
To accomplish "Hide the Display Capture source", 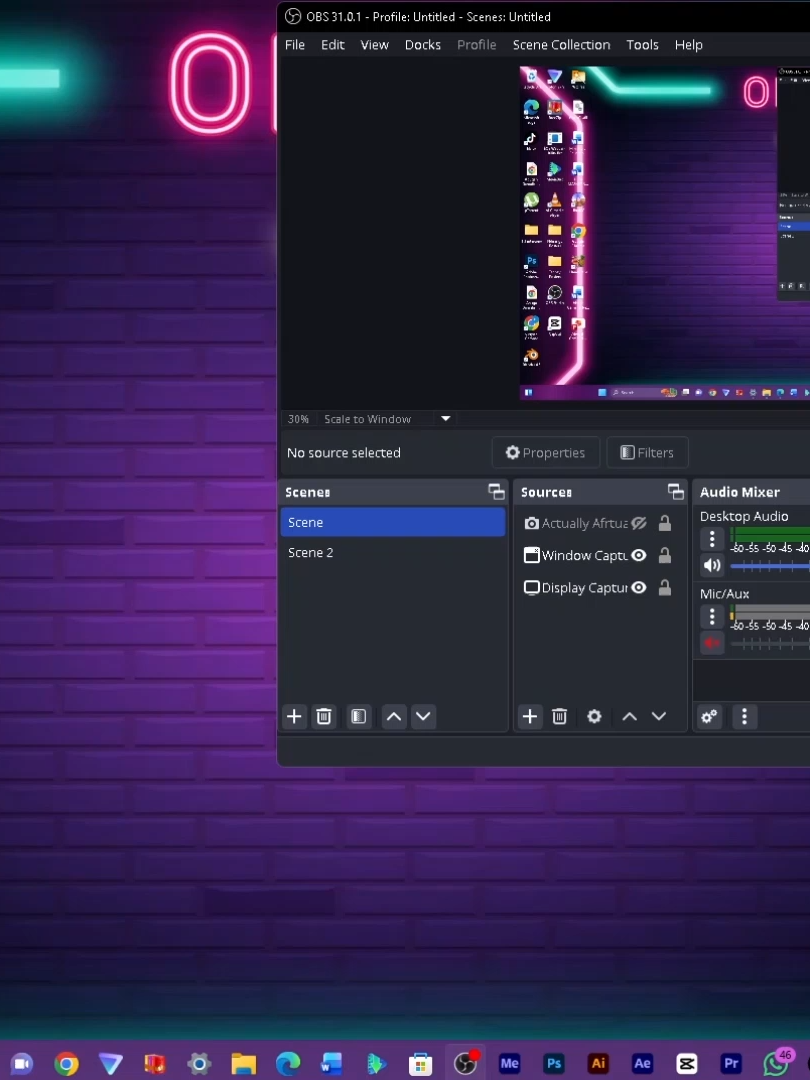I will [x=638, y=587].
